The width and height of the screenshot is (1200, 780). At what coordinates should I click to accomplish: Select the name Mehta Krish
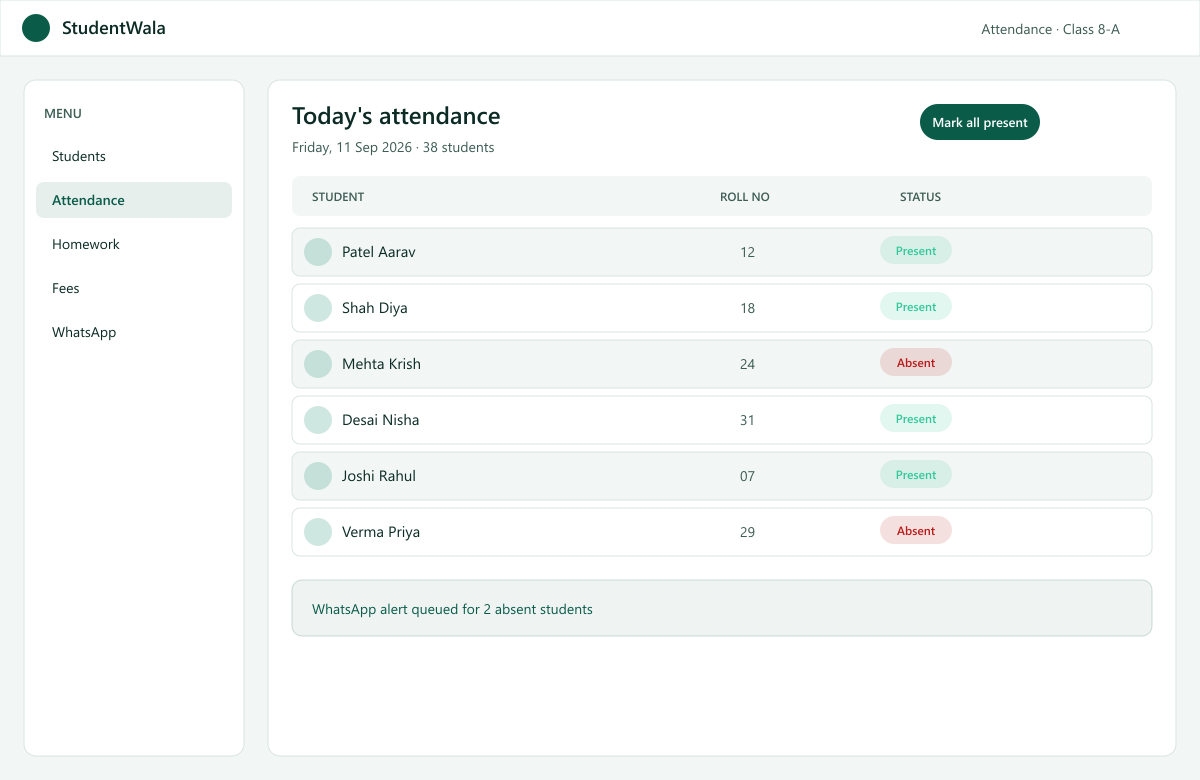(x=381, y=364)
